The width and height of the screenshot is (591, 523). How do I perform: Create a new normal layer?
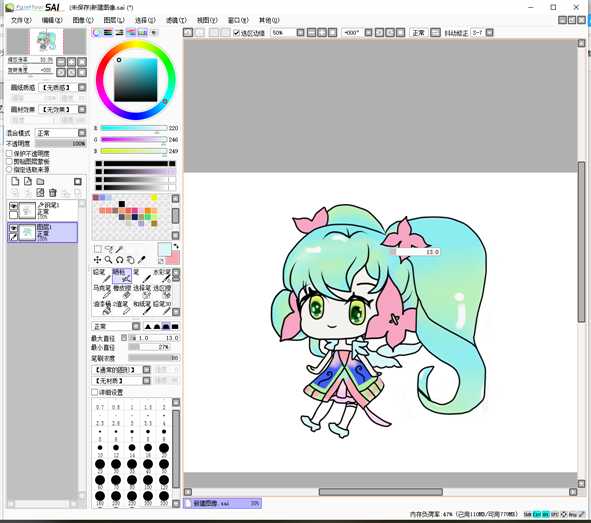[x=15, y=181]
